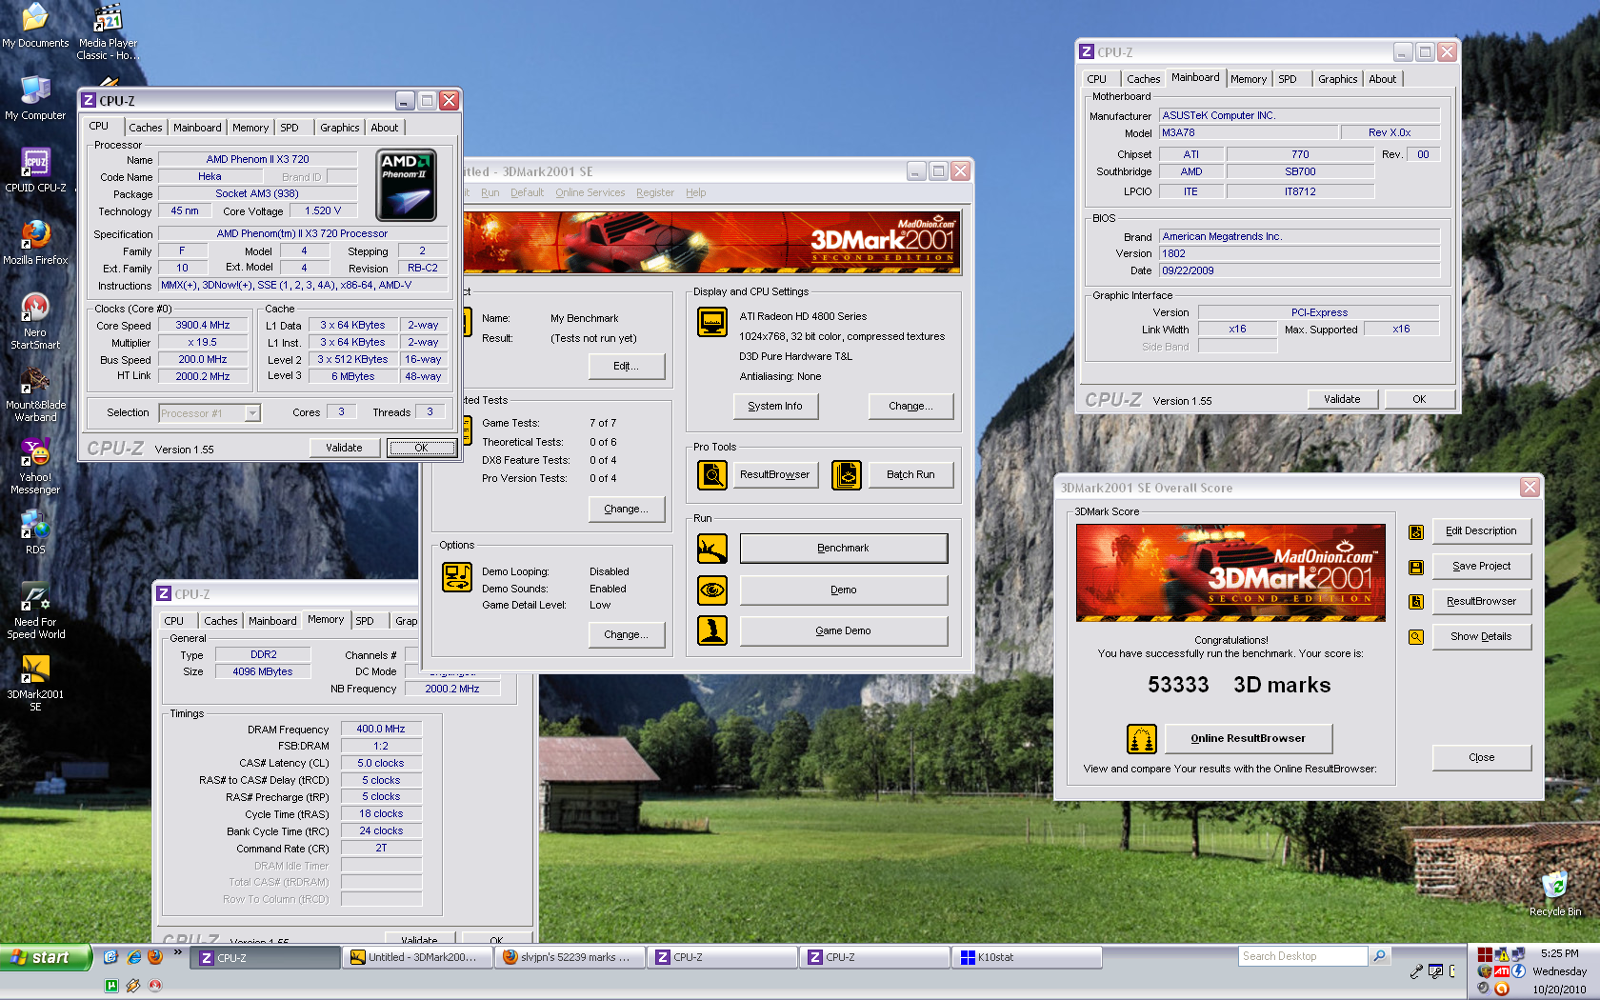This screenshot has height=1000, width=1600.
Task: Click the display settings monitor icon
Action: pyautogui.click(x=712, y=322)
